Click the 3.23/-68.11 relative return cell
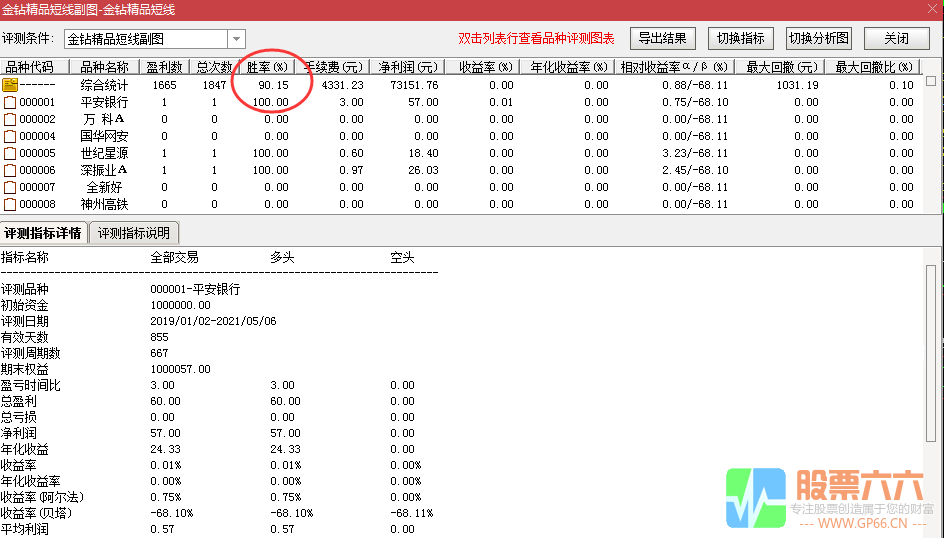 pyautogui.click(x=695, y=153)
